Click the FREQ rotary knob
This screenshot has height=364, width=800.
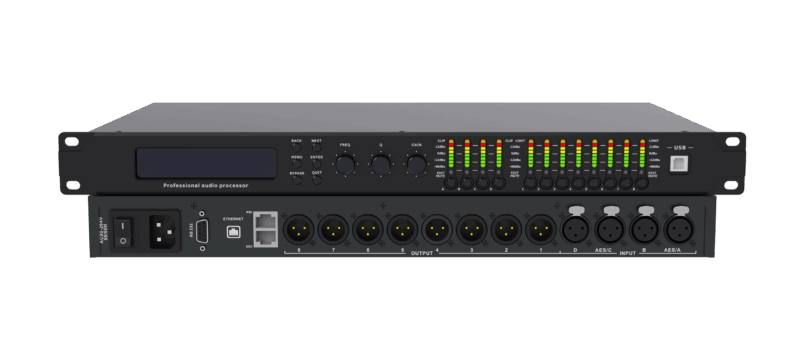[x=345, y=164]
